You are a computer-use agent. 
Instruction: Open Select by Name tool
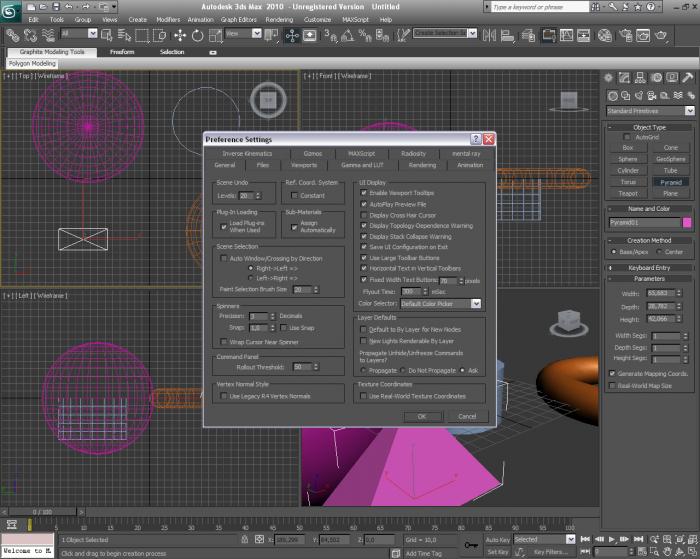124,34
